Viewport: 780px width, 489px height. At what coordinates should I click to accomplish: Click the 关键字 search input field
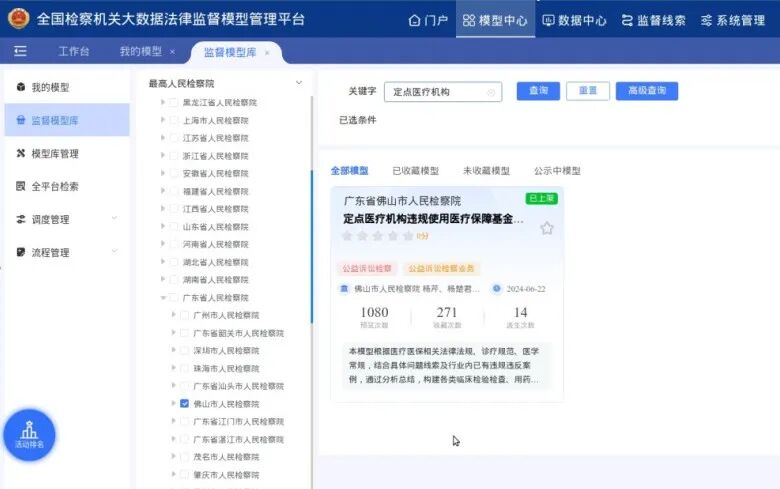click(x=443, y=92)
